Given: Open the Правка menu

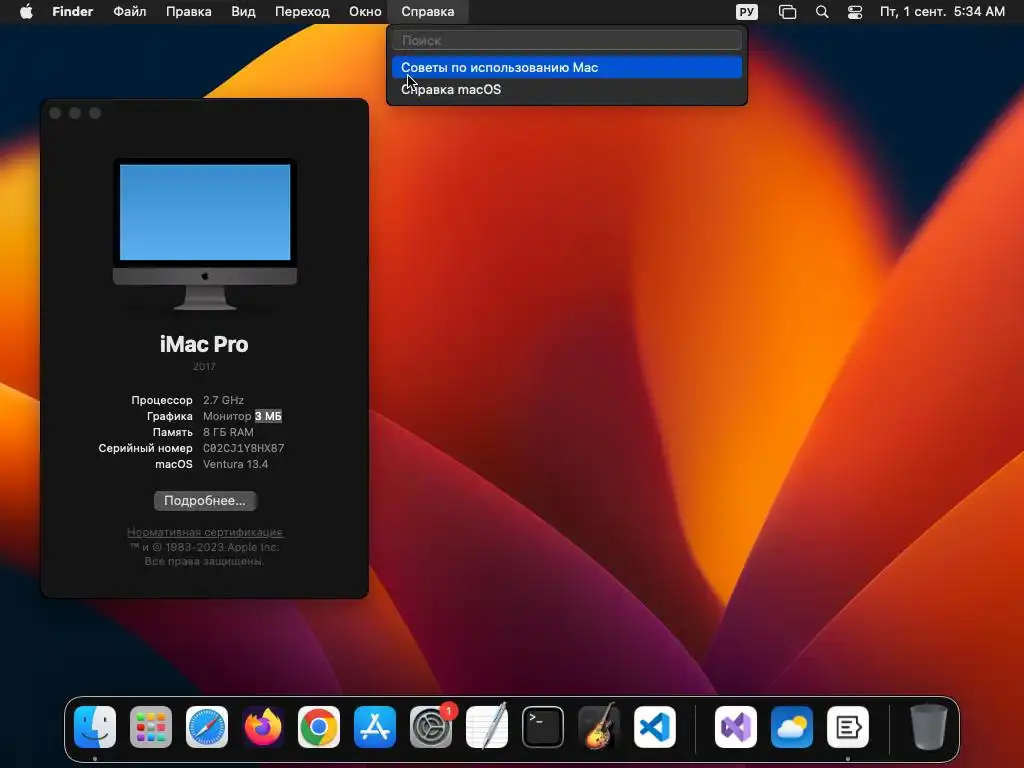Looking at the screenshot, I should click(x=188, y=12).
